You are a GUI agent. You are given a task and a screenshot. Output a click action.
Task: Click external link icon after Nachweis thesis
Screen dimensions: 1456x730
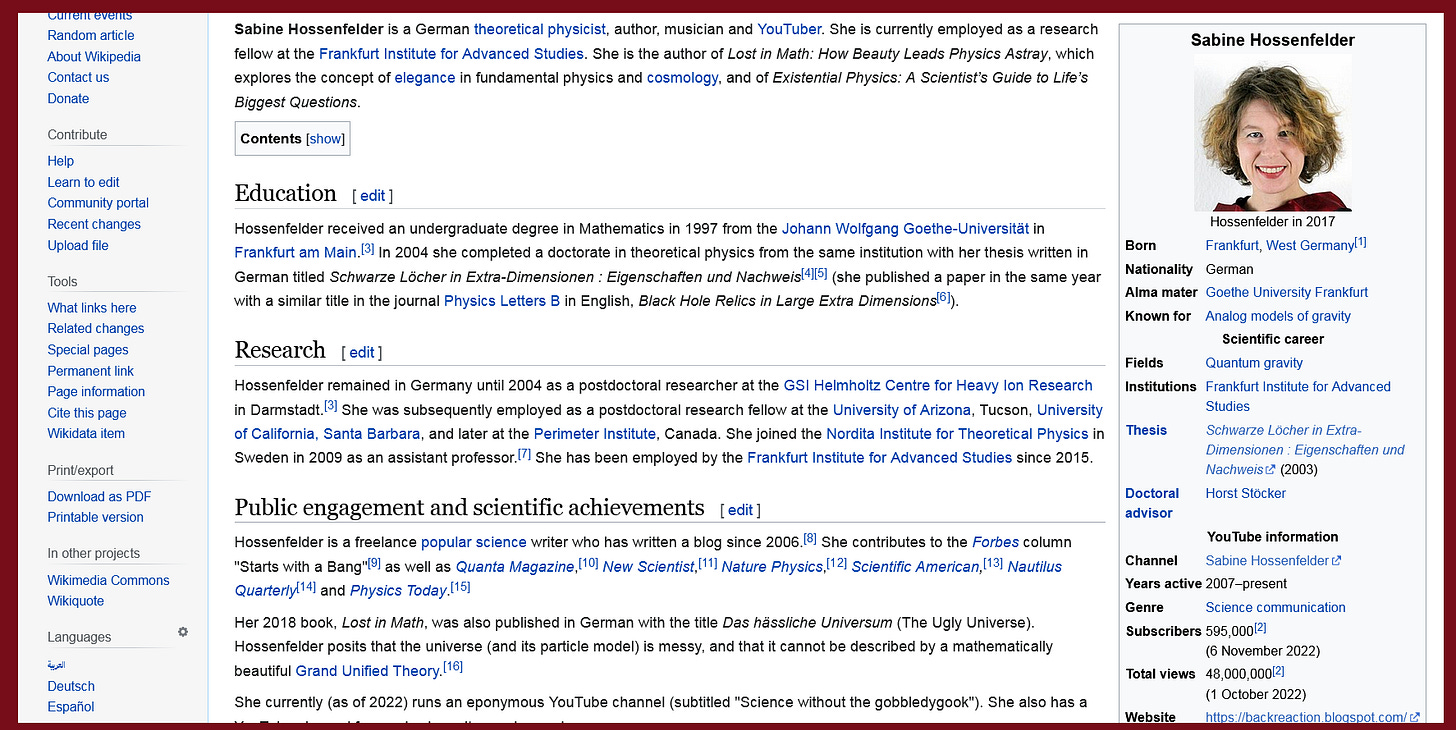(1271, 470)
